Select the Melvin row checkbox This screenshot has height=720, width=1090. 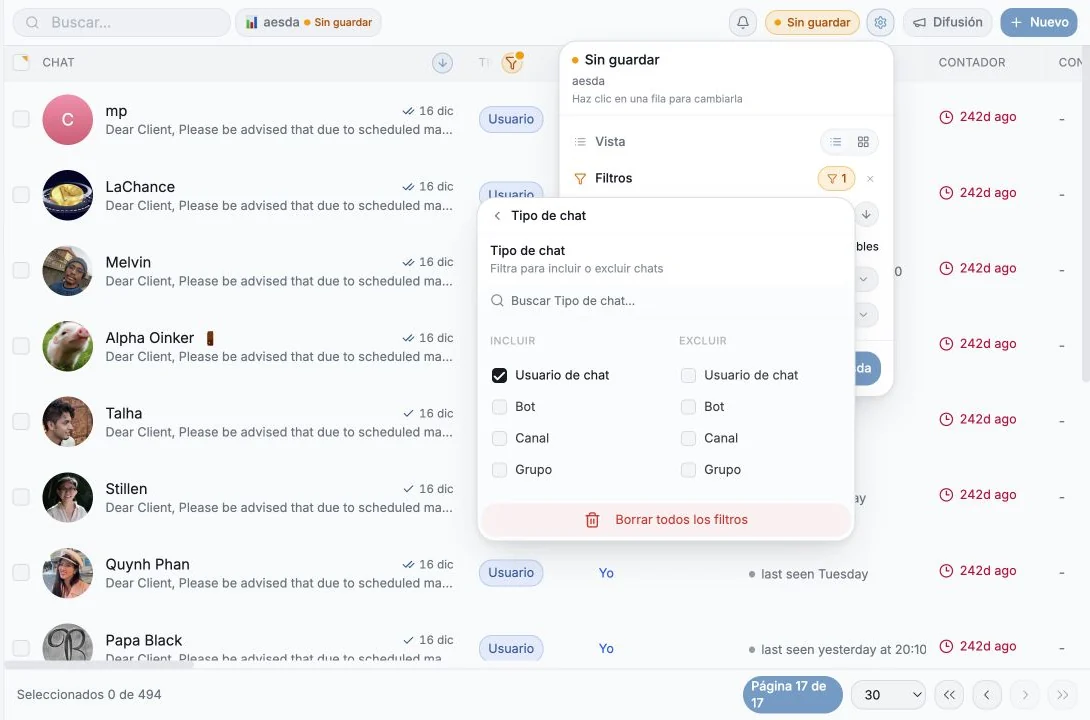click(22, 270)
